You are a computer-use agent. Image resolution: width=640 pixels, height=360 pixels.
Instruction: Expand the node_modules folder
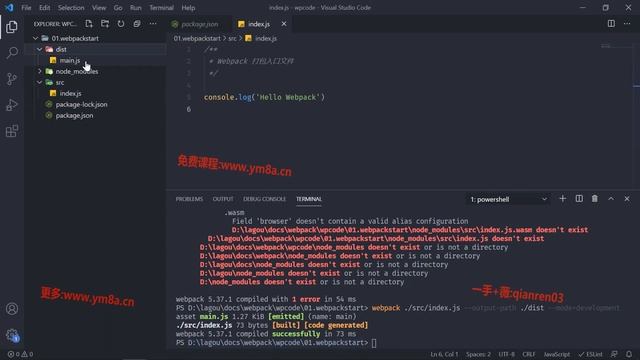point(40,71)
